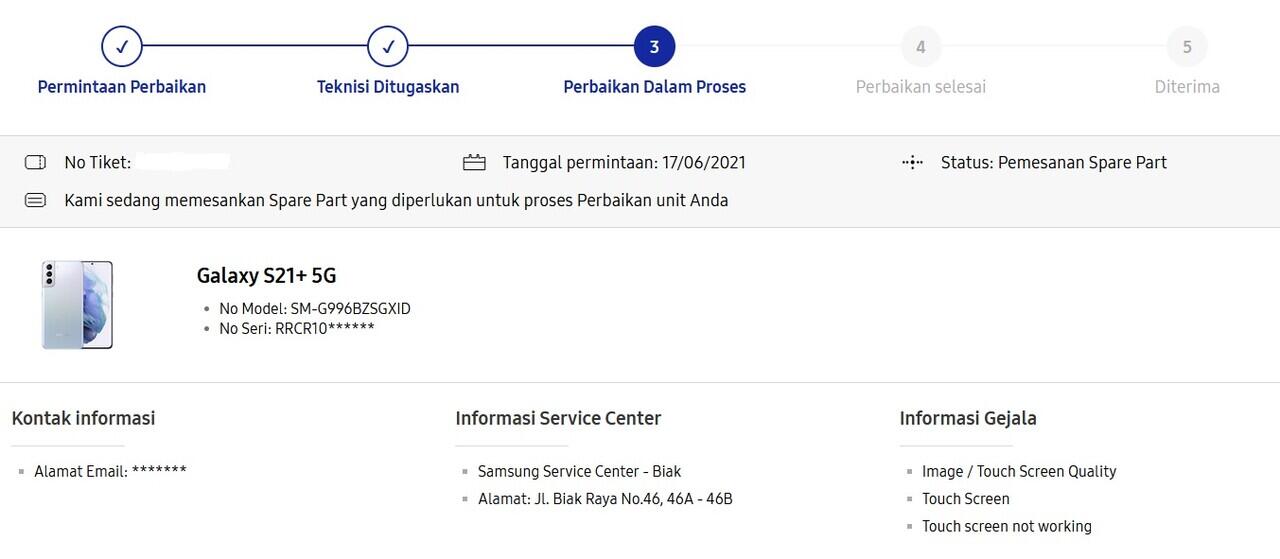Click the Diterima step label
This screenshot has width=1280, height=559.
[x=1187, y=87]
